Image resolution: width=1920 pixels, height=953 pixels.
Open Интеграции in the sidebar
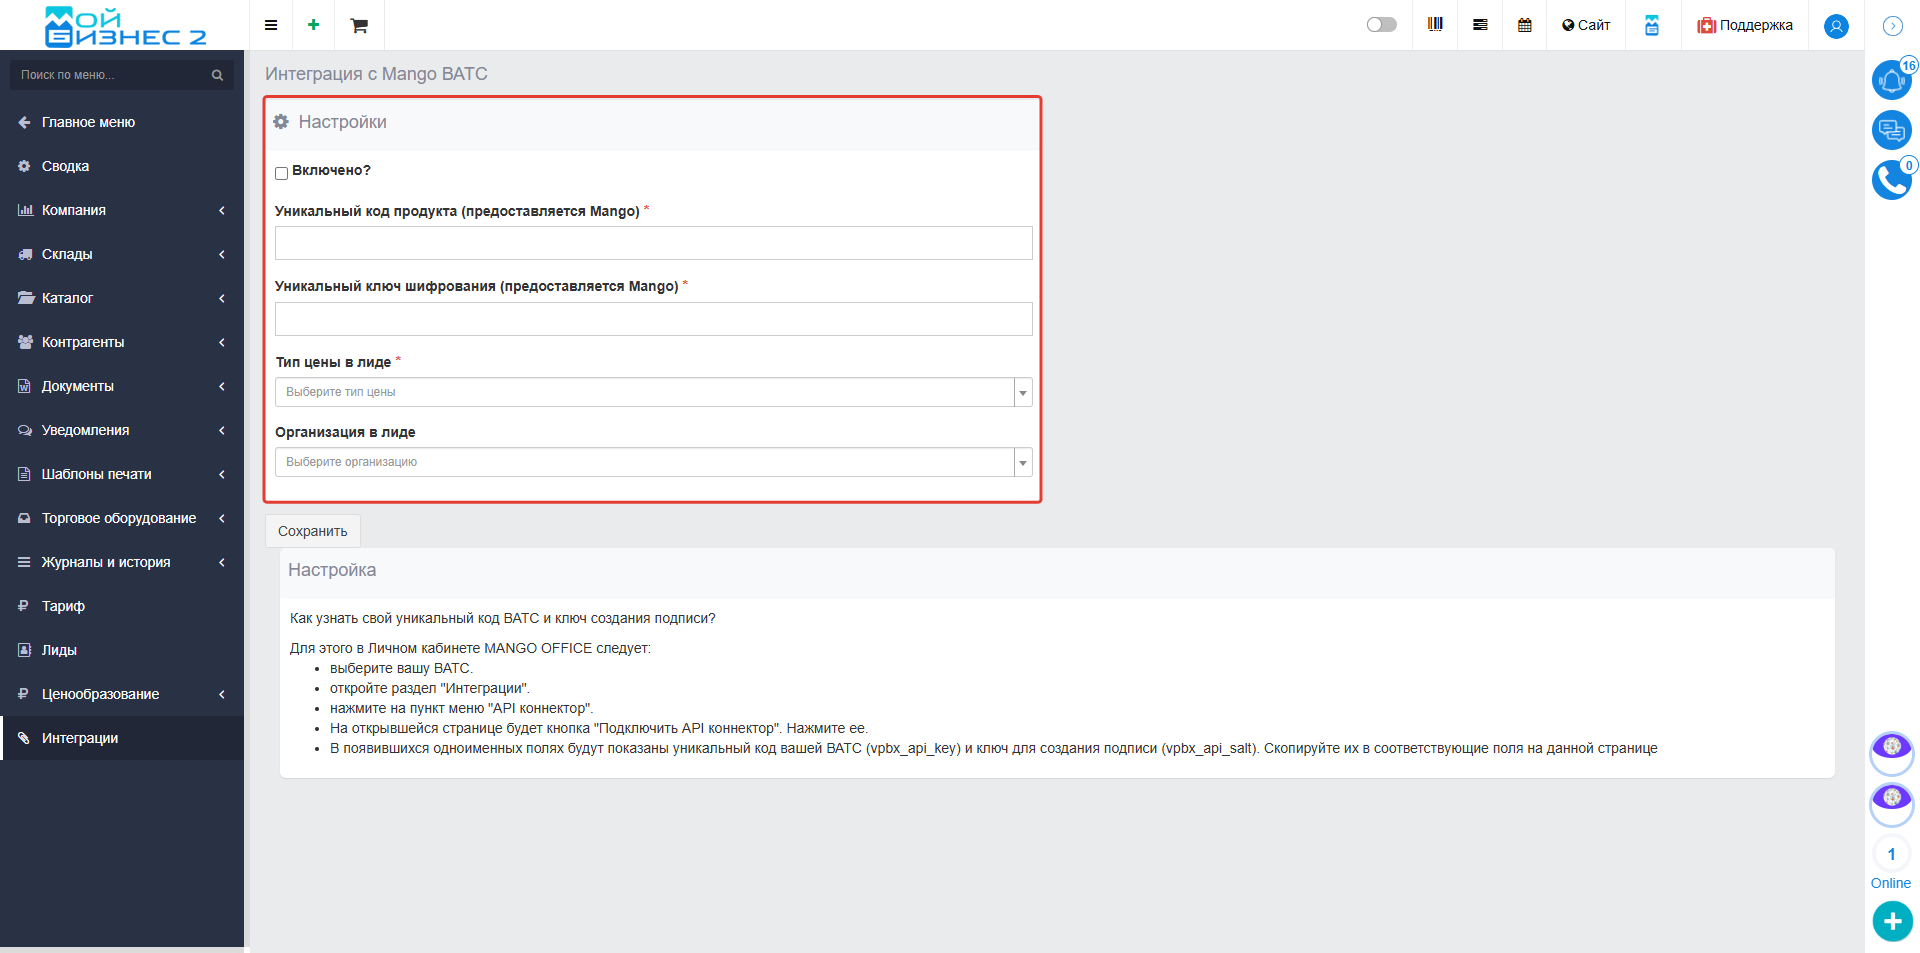122,738
